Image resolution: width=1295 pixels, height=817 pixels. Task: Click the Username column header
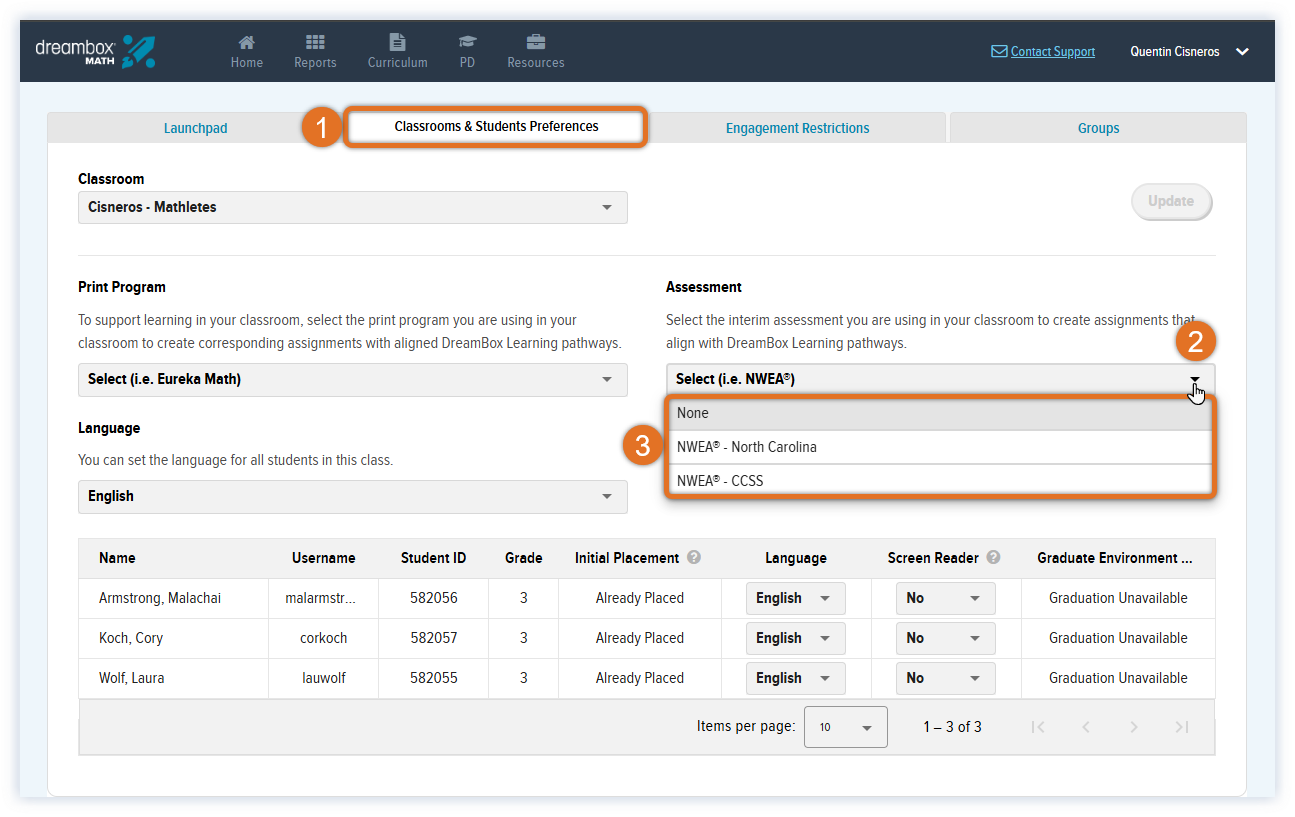point(323,558)
